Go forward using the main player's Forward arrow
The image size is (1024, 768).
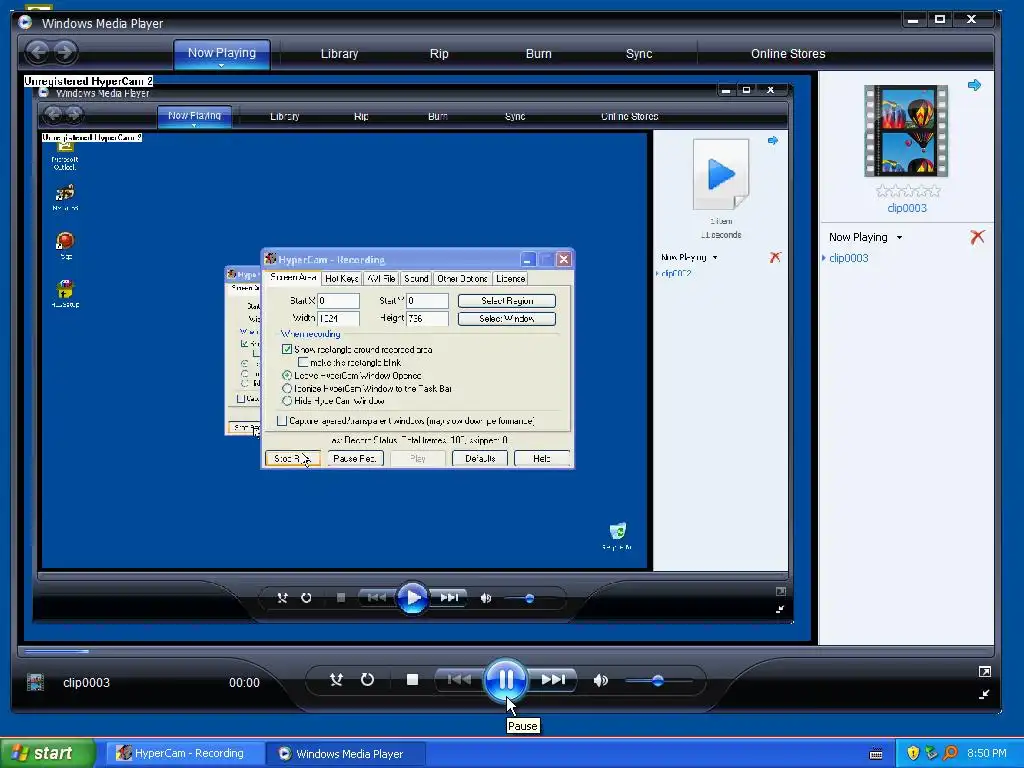(x=65, y=52)
